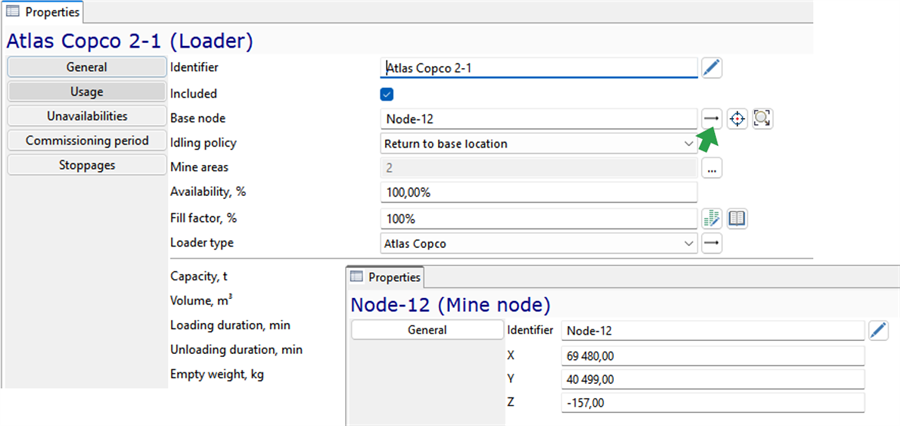Click the 'Atlas Copco 2-1 (Loader)' title
900x426 pixels.
coord(130,41)
